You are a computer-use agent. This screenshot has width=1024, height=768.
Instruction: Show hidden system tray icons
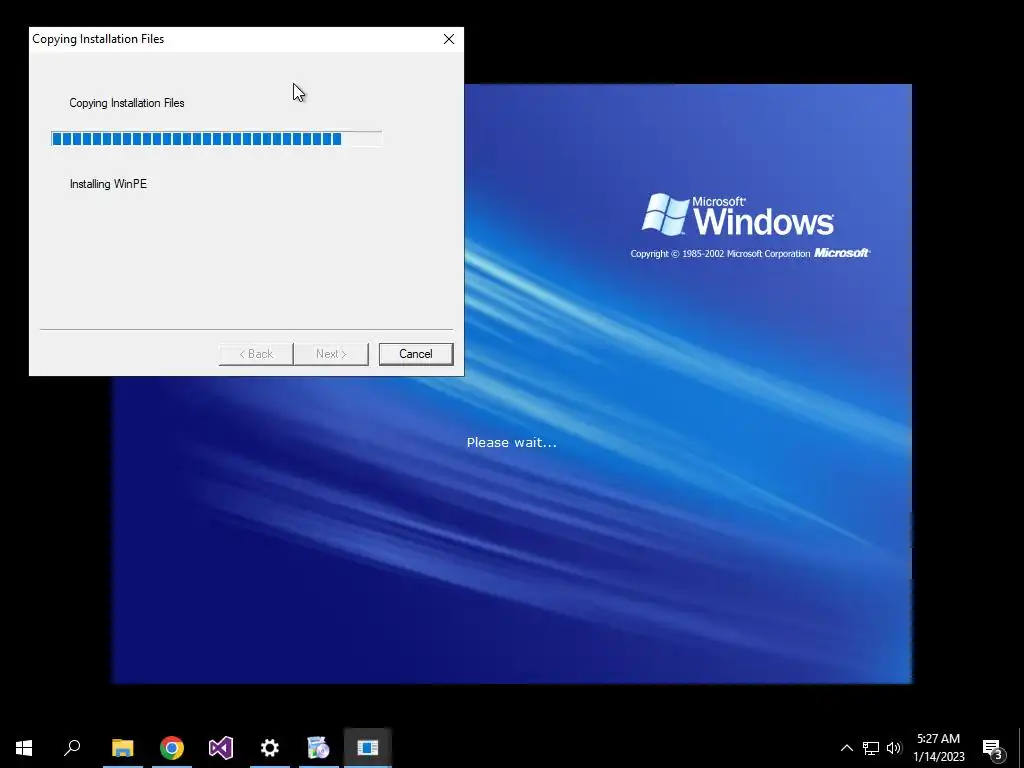click(x=846, y=748)
